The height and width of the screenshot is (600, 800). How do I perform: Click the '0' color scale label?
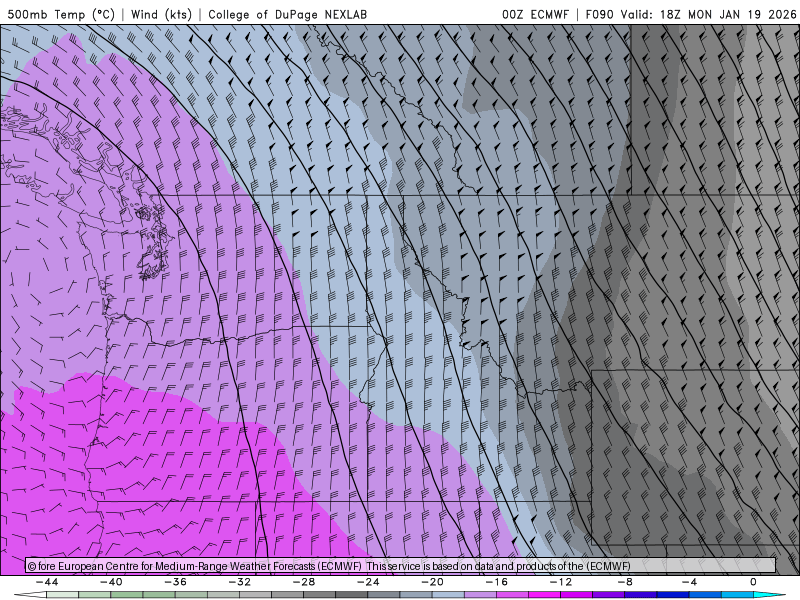(x=754, y=582)
